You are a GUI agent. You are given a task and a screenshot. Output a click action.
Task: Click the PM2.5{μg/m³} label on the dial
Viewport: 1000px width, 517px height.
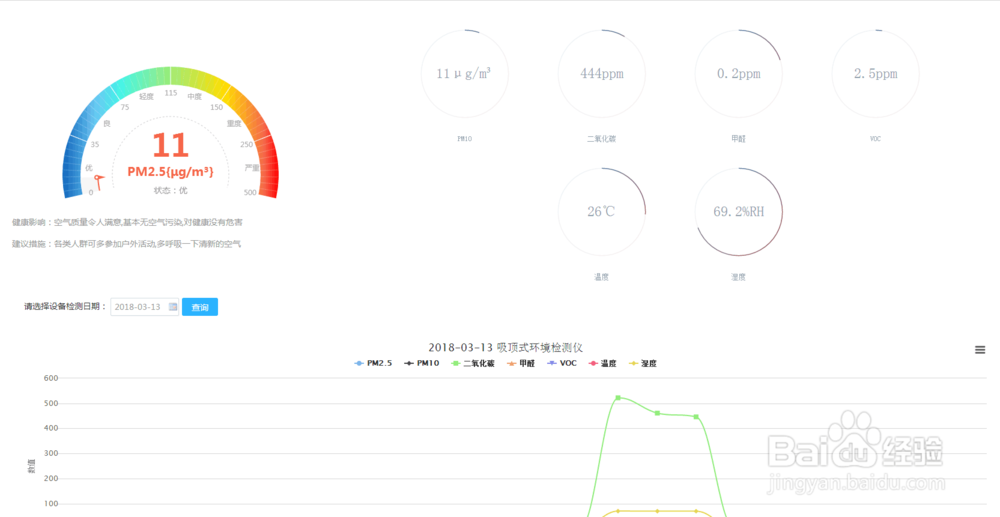click(170, 171)
